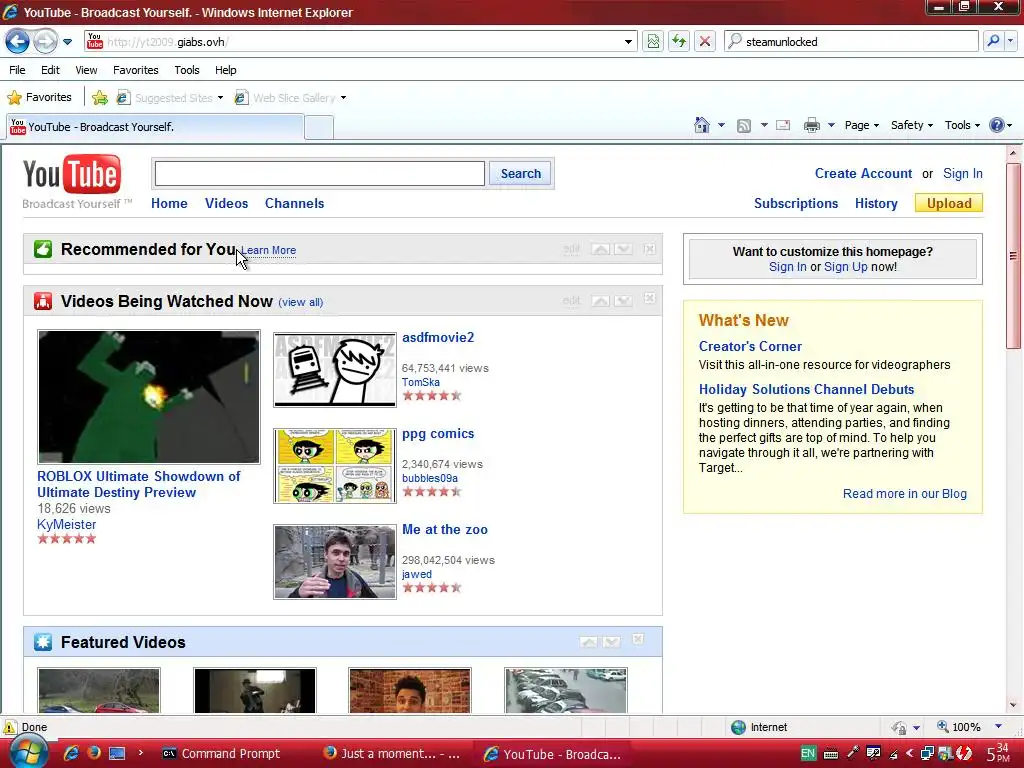
Task: Click the magnifier Search button beside steamunlocked
Action: coord(993,41)
